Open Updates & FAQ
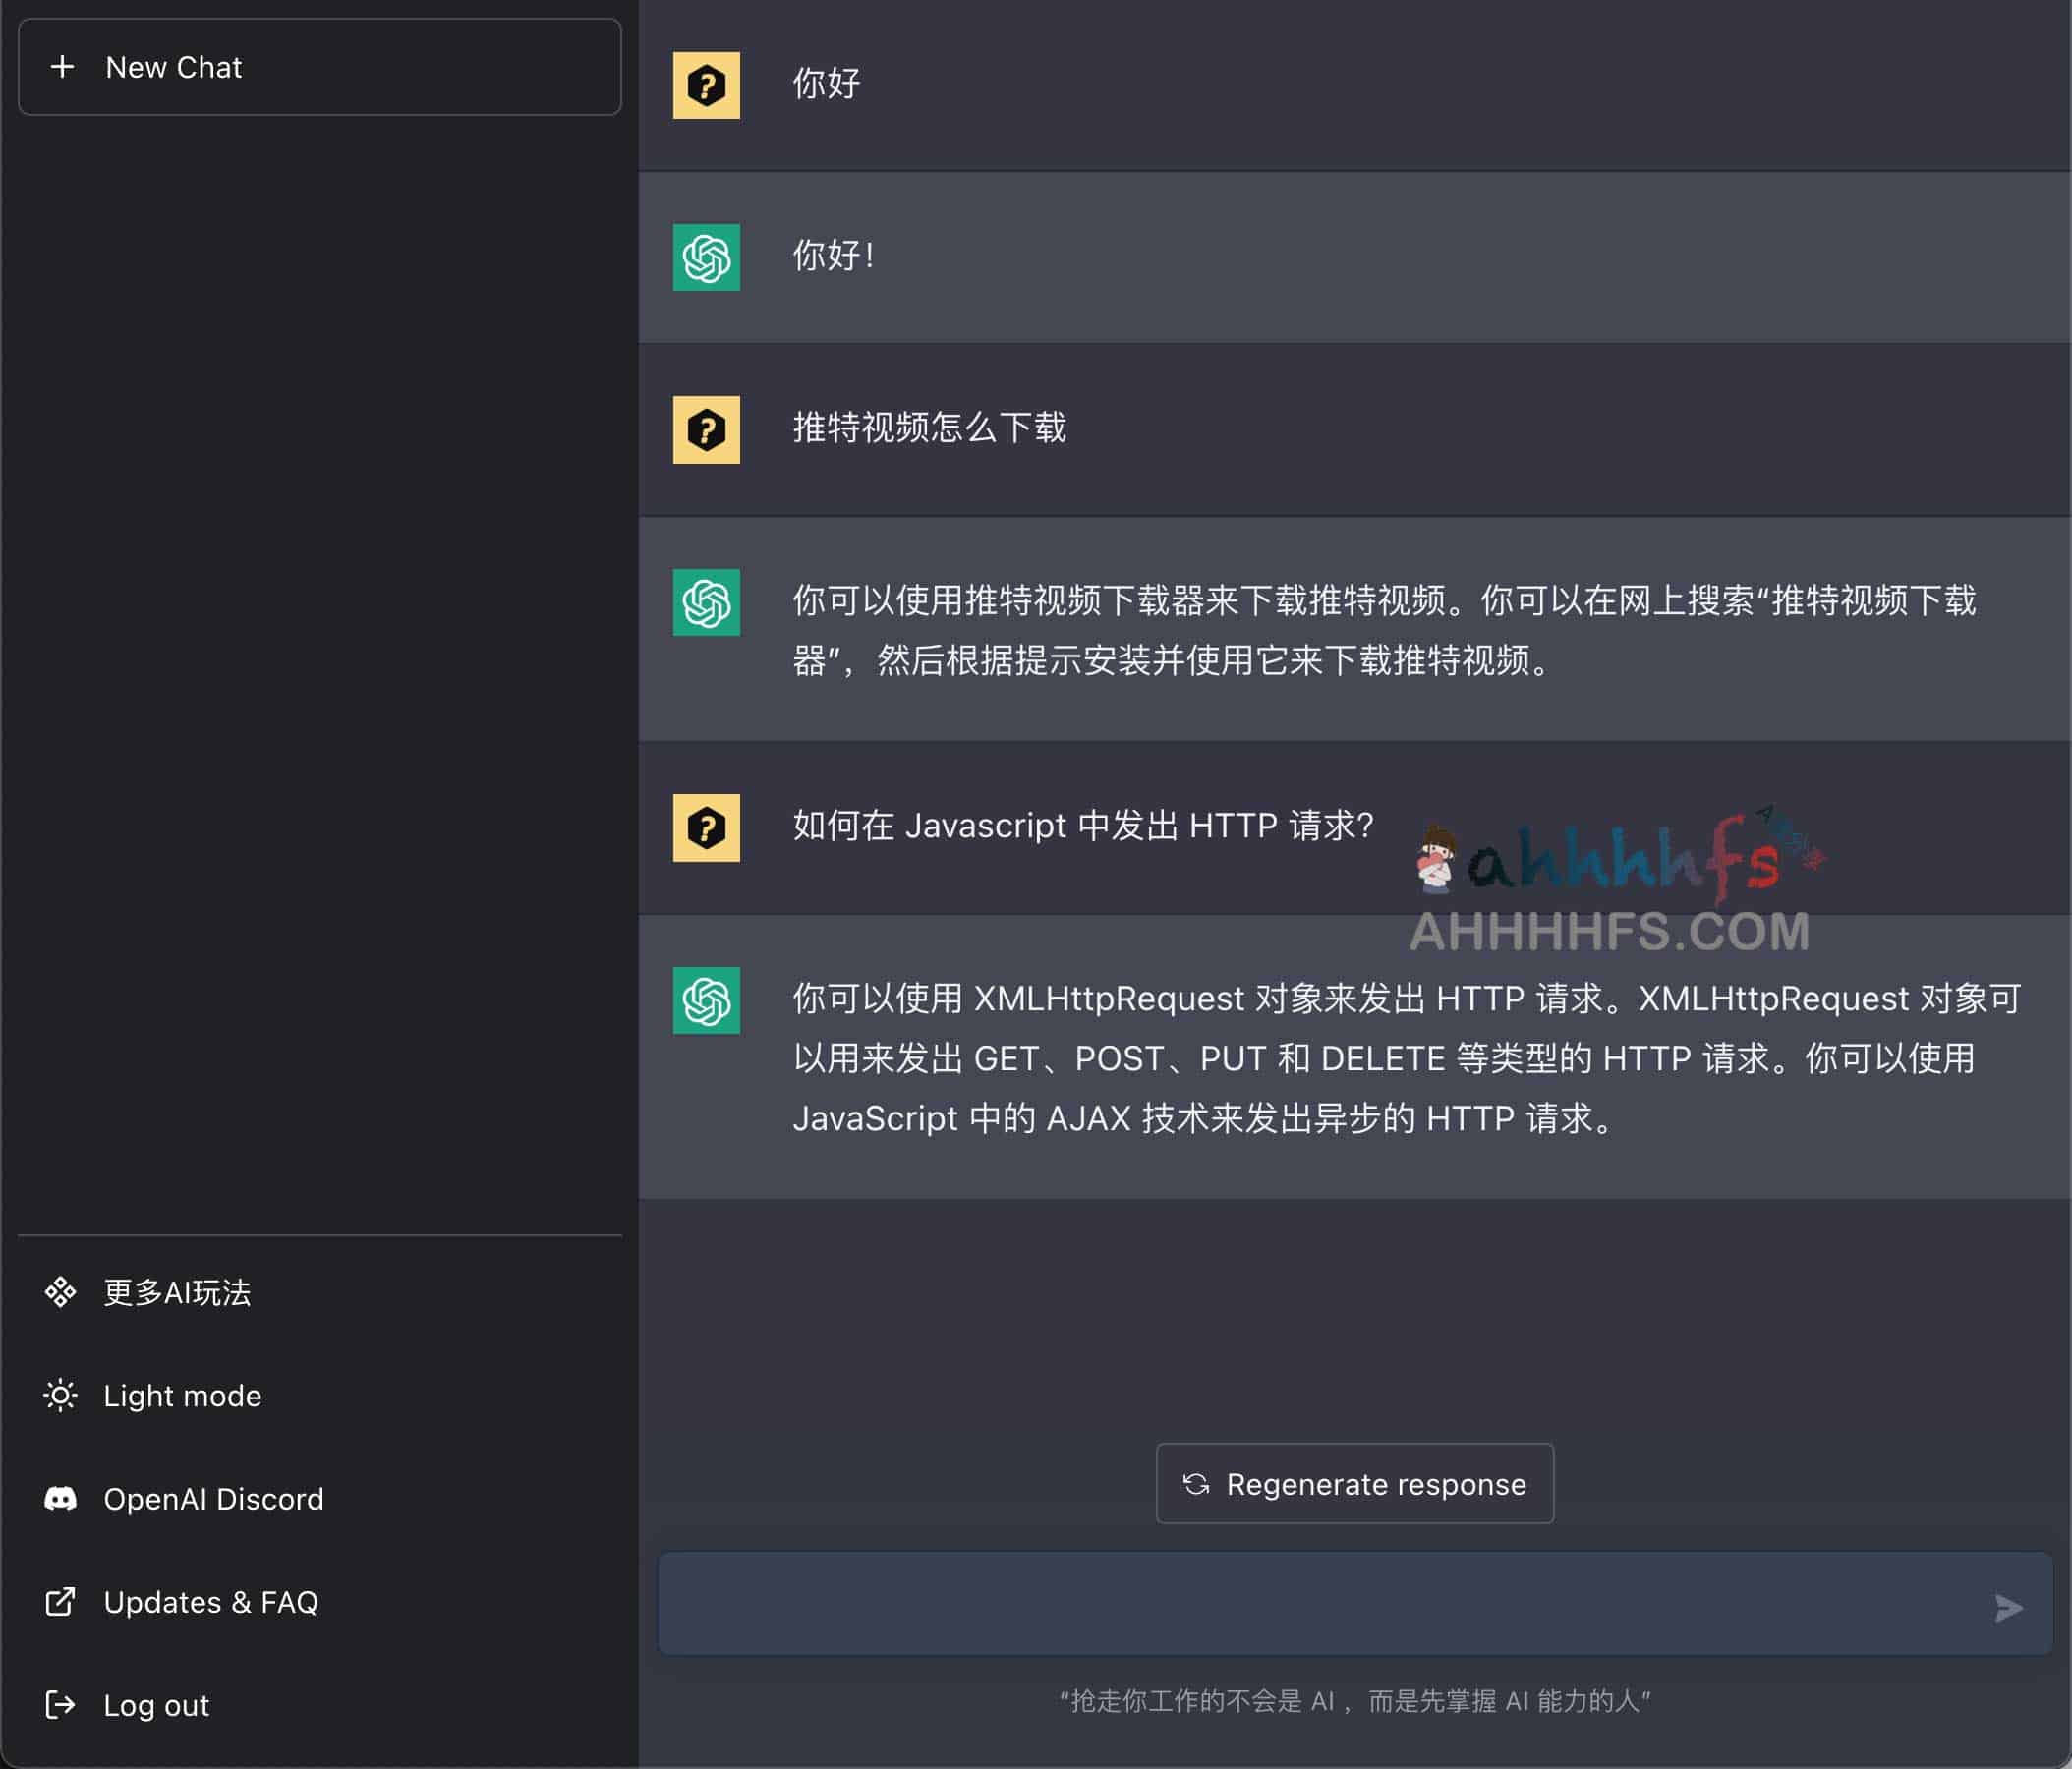 click(x=211, y=1601)
